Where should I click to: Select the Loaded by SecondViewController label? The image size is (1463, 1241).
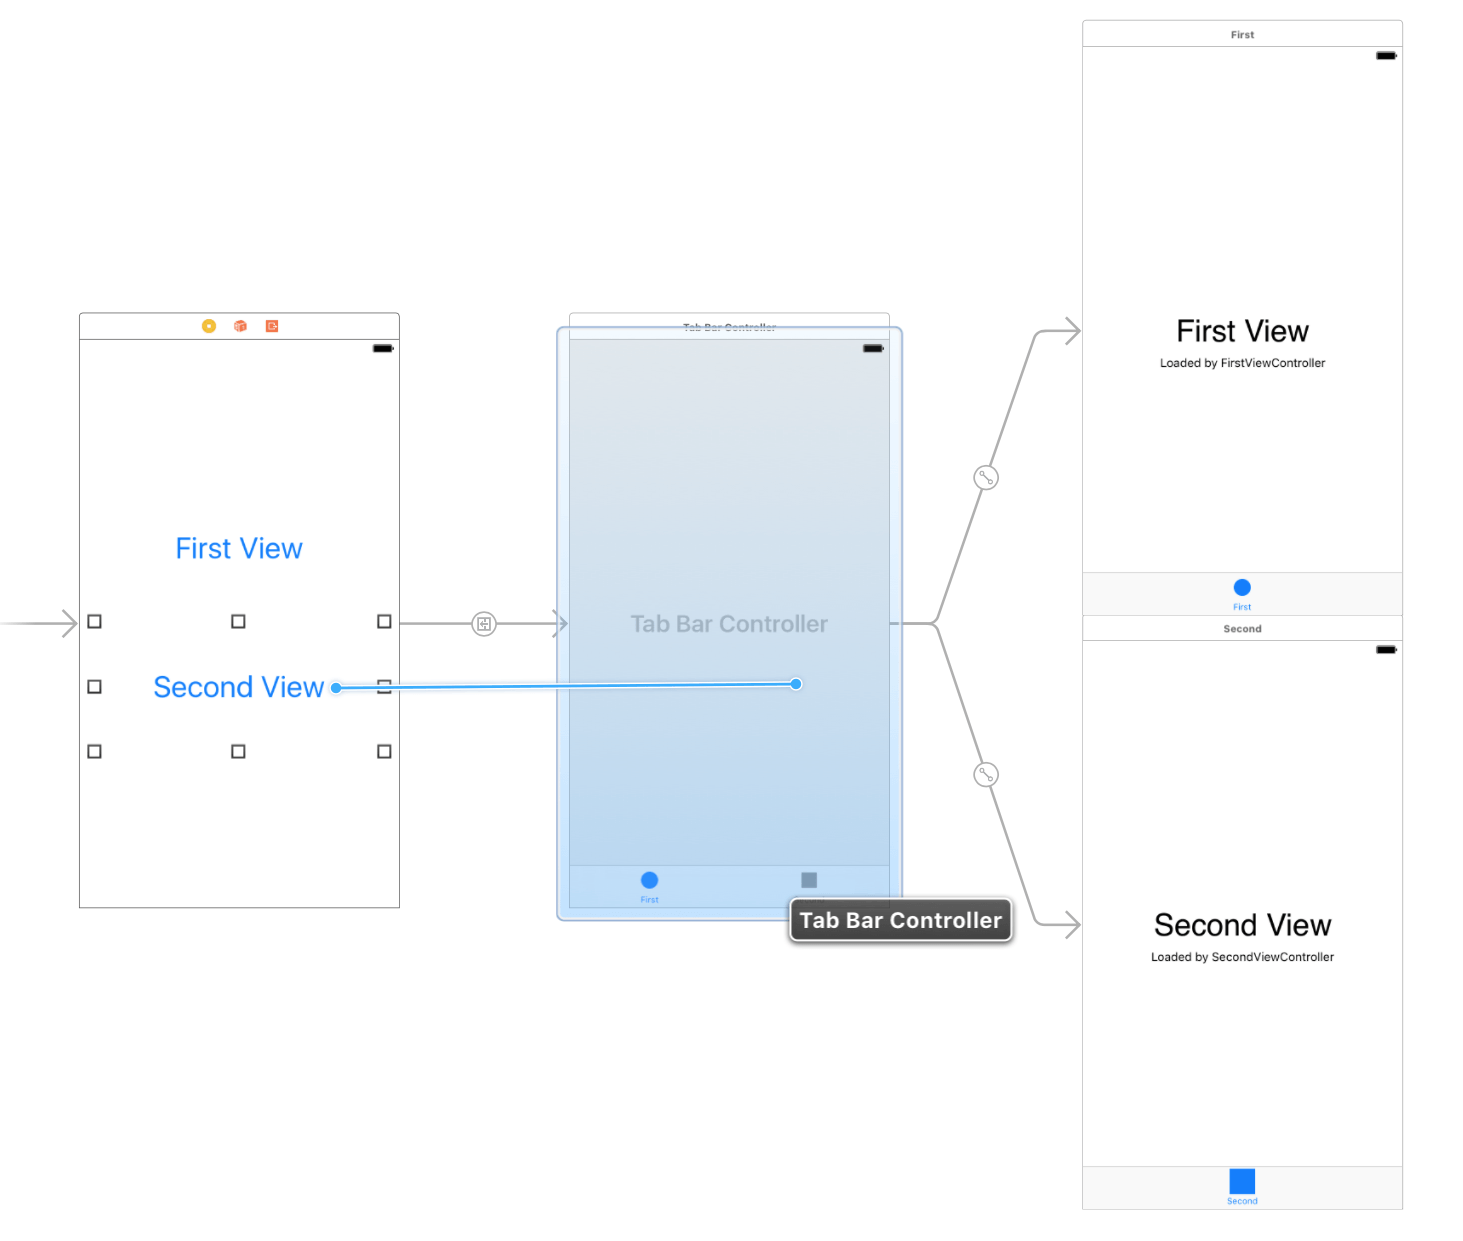(1242, 957)
